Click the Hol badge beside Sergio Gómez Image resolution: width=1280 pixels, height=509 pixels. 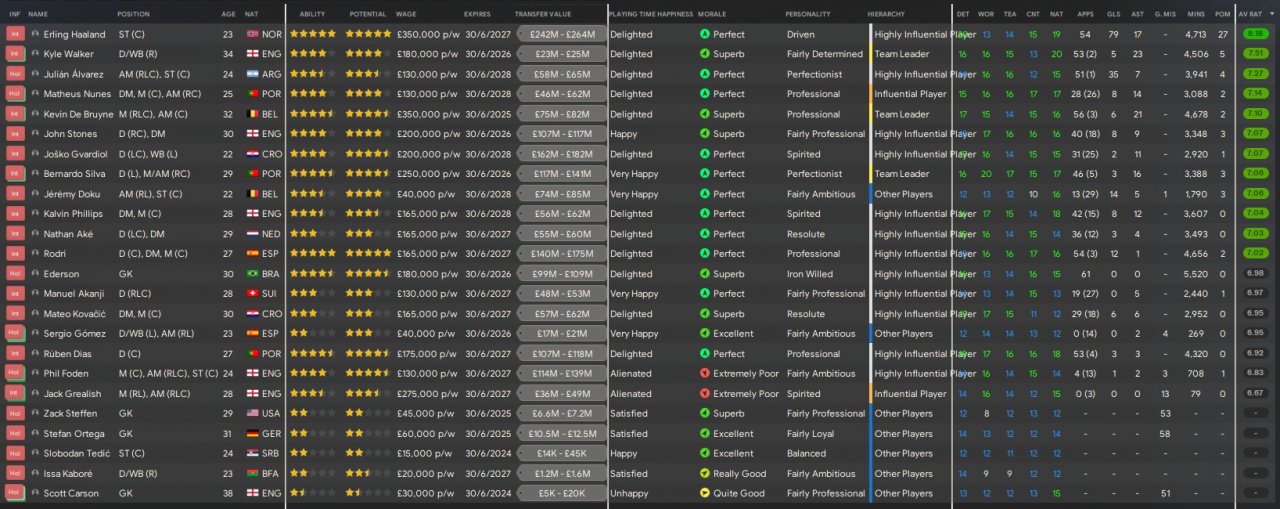[x=15, y=334]
